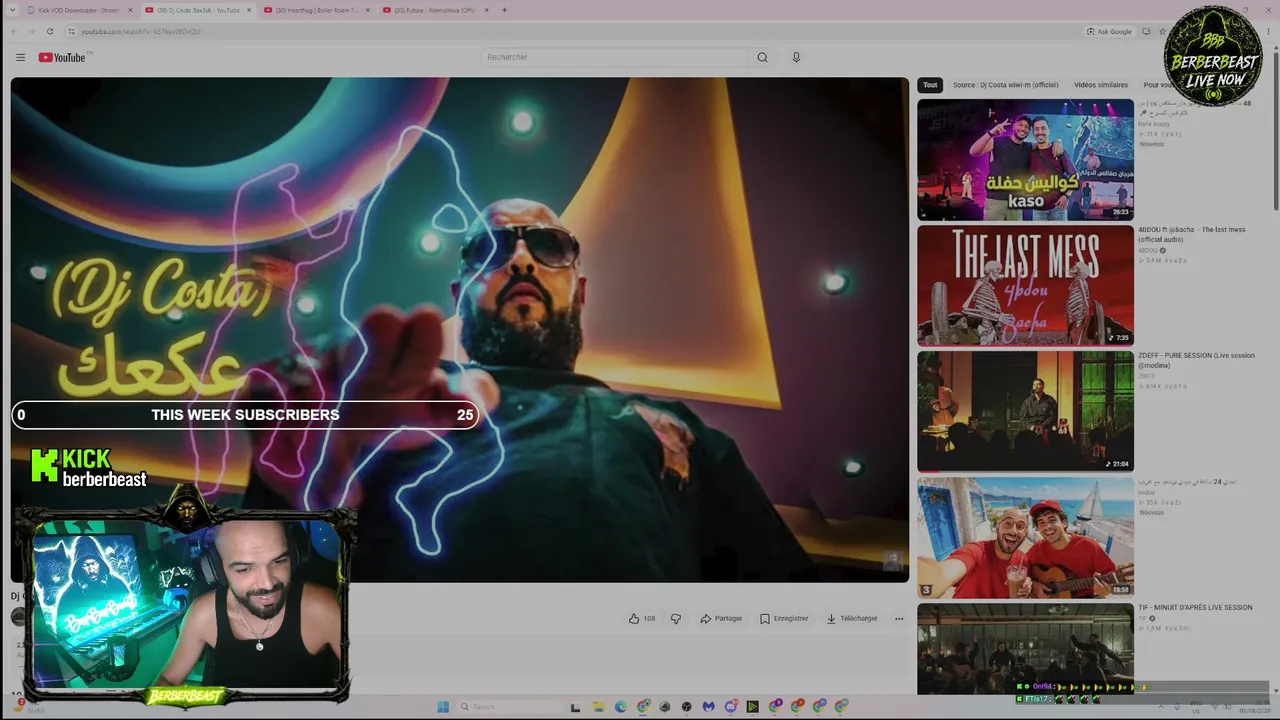Close the Future - Konnichiwa tab
The image size is (1280, 720).
coord(486,10)
